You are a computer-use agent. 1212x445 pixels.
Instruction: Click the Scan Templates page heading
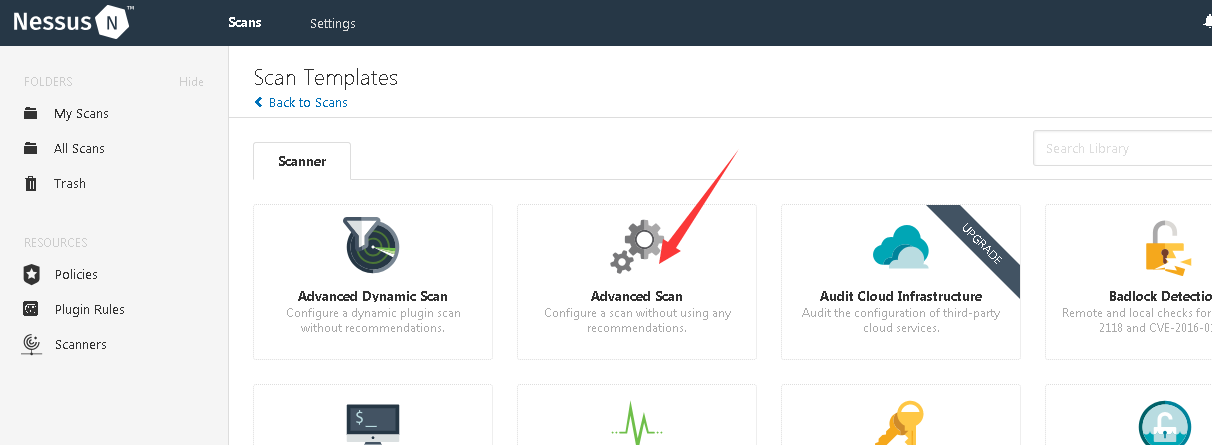click(x=326, y=78)
